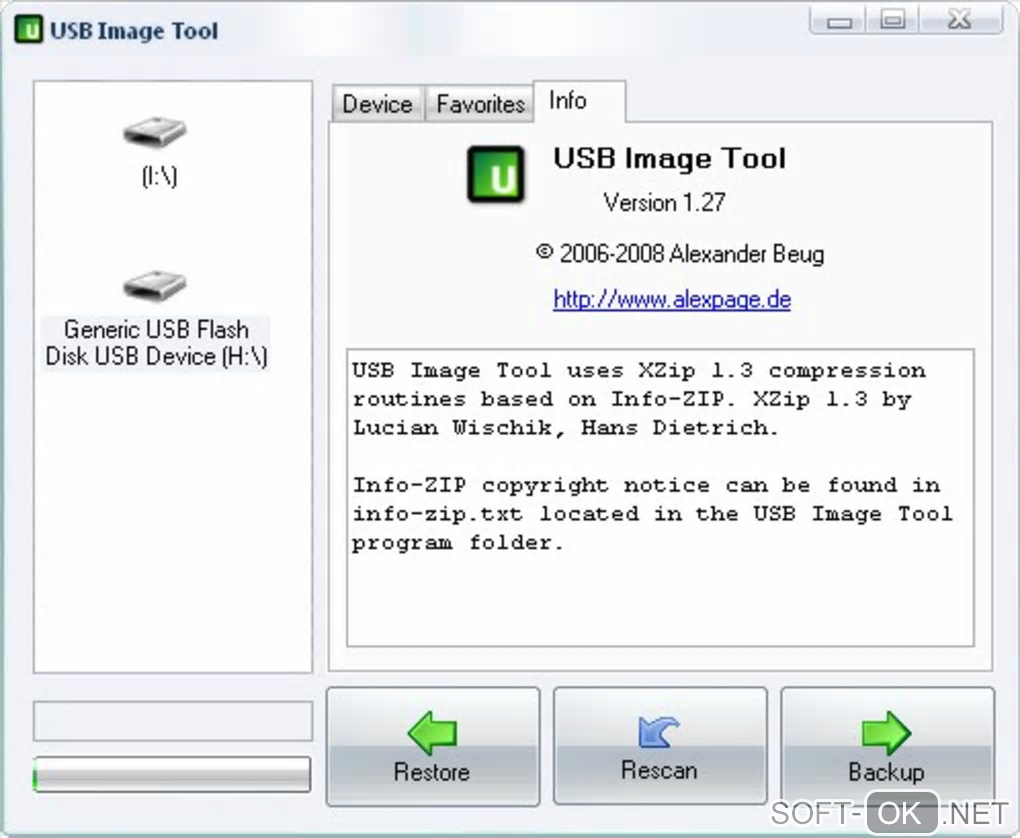Select the Generic USB Flash Disk drive icon
Image resolution: width=1020 pixels, height=838 pixels.
pyautogui.click(x=155, y=286)
